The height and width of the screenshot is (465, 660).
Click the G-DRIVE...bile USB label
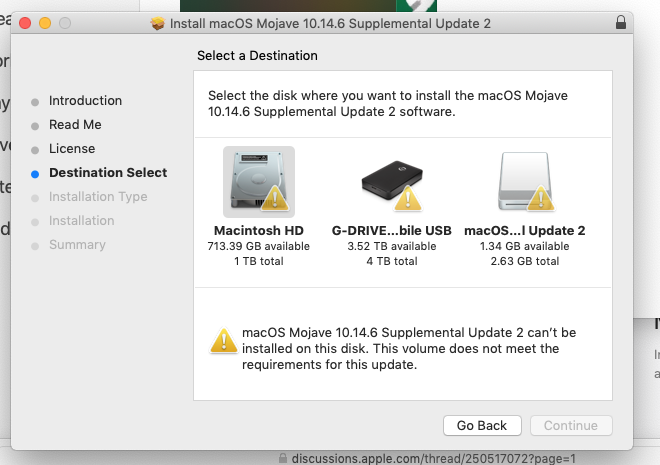pyautogui.click(x=391, y=231)
